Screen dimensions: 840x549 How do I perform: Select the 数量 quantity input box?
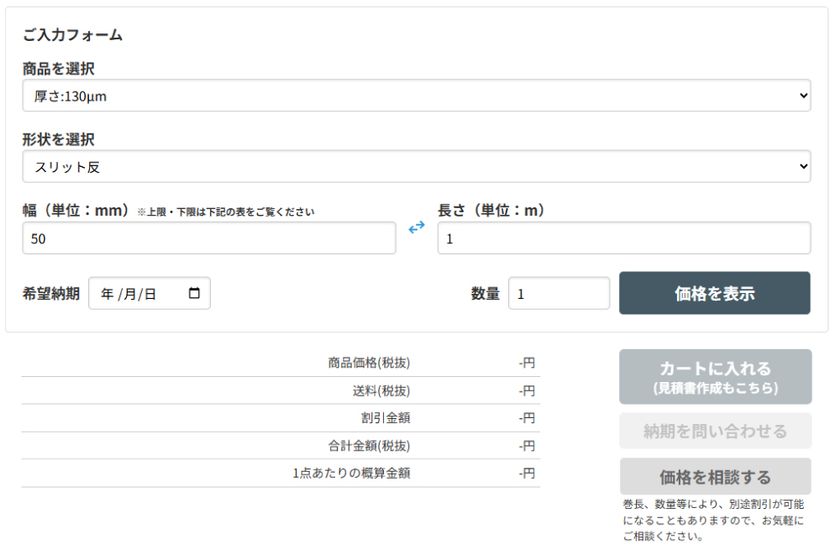558,294
